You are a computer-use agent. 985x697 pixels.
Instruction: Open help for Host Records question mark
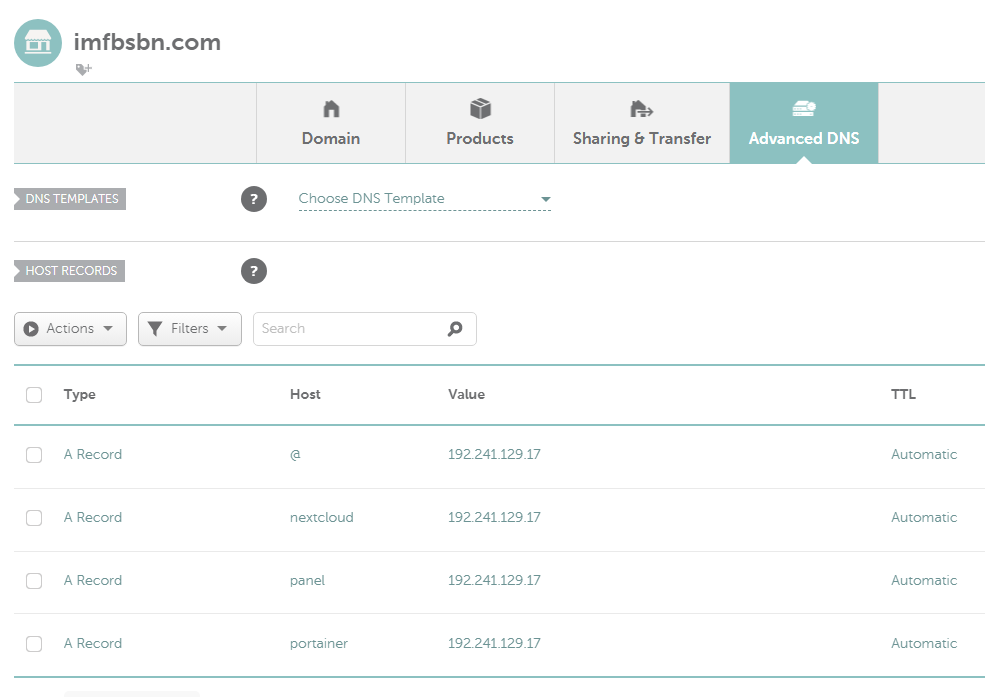[254, 271]
